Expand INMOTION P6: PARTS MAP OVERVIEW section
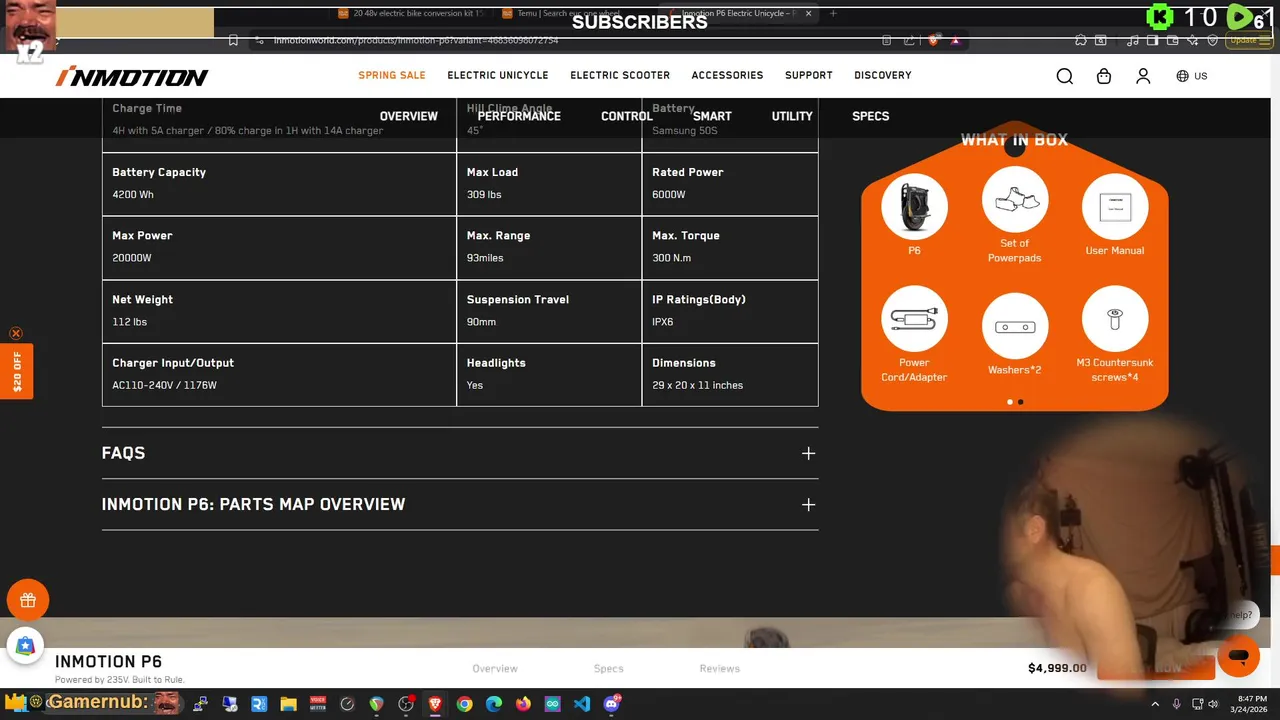 (x=460, y=504)
